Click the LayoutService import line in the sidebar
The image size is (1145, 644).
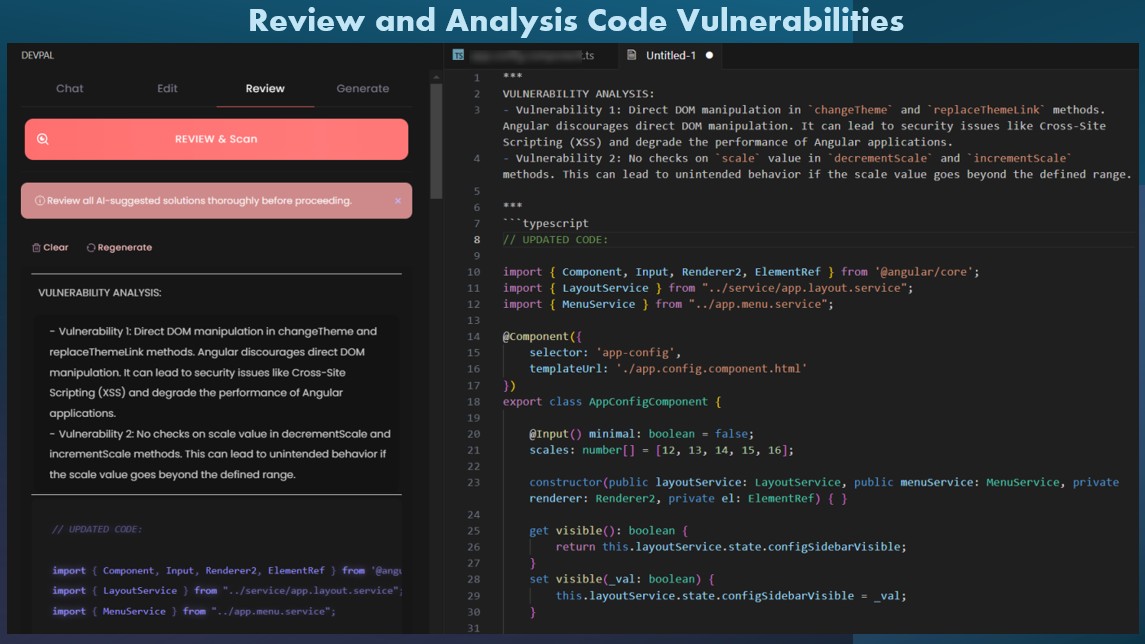[x=227, y=591]
